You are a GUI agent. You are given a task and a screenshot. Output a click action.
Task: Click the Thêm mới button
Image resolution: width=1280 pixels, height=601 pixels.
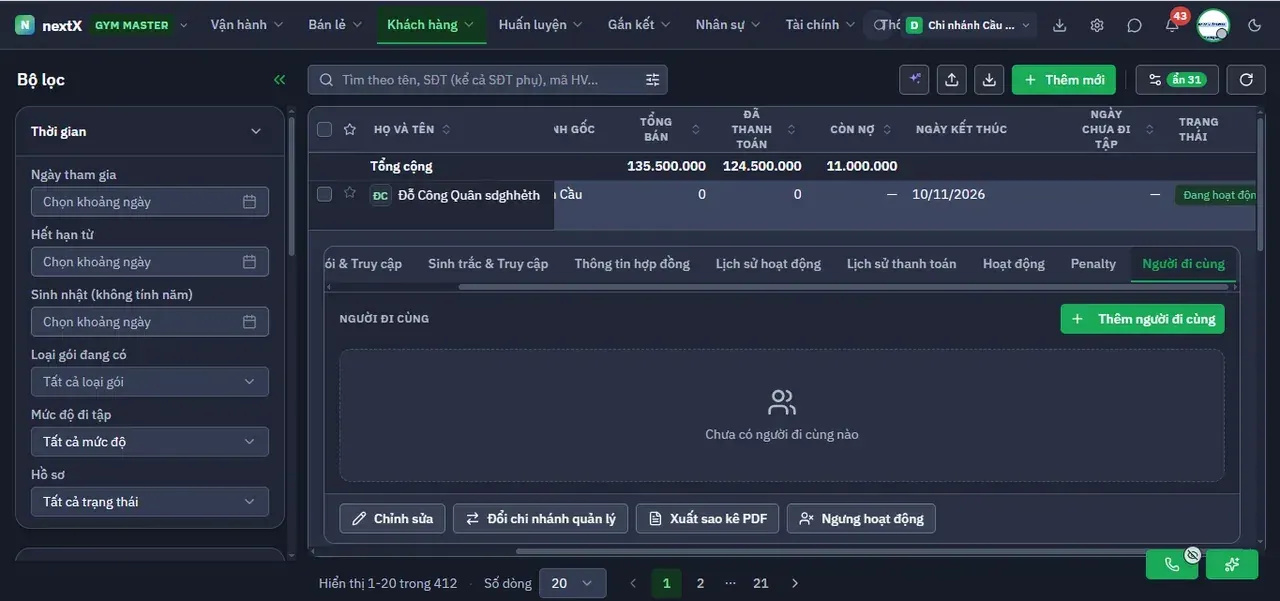point(1064,80)
